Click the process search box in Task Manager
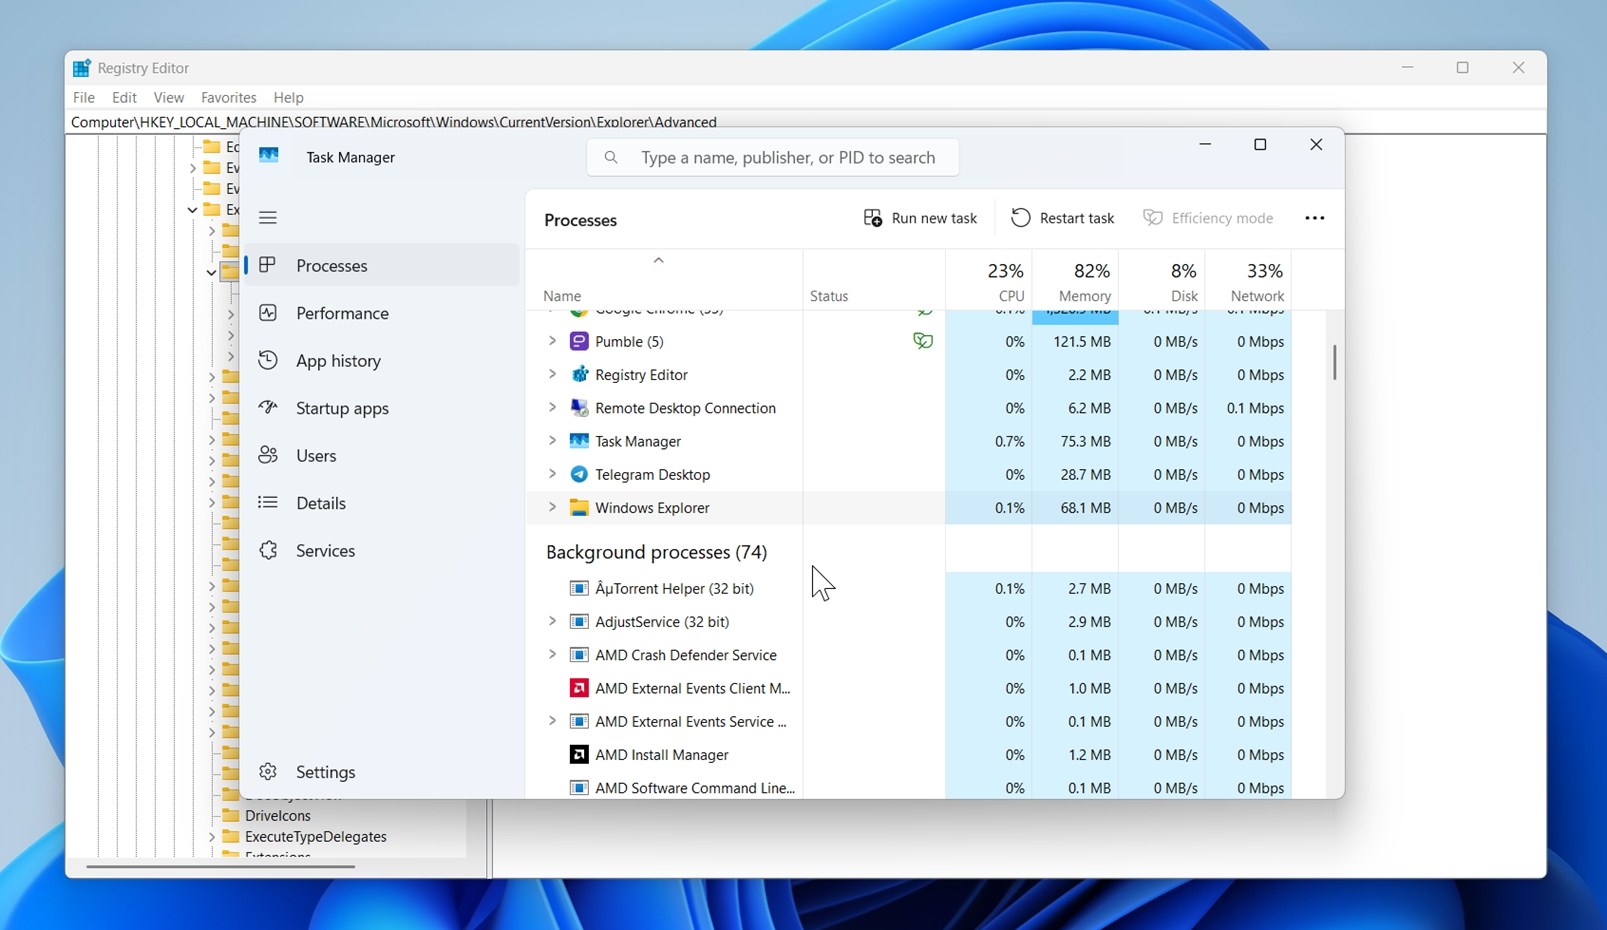 click(772, 157)
